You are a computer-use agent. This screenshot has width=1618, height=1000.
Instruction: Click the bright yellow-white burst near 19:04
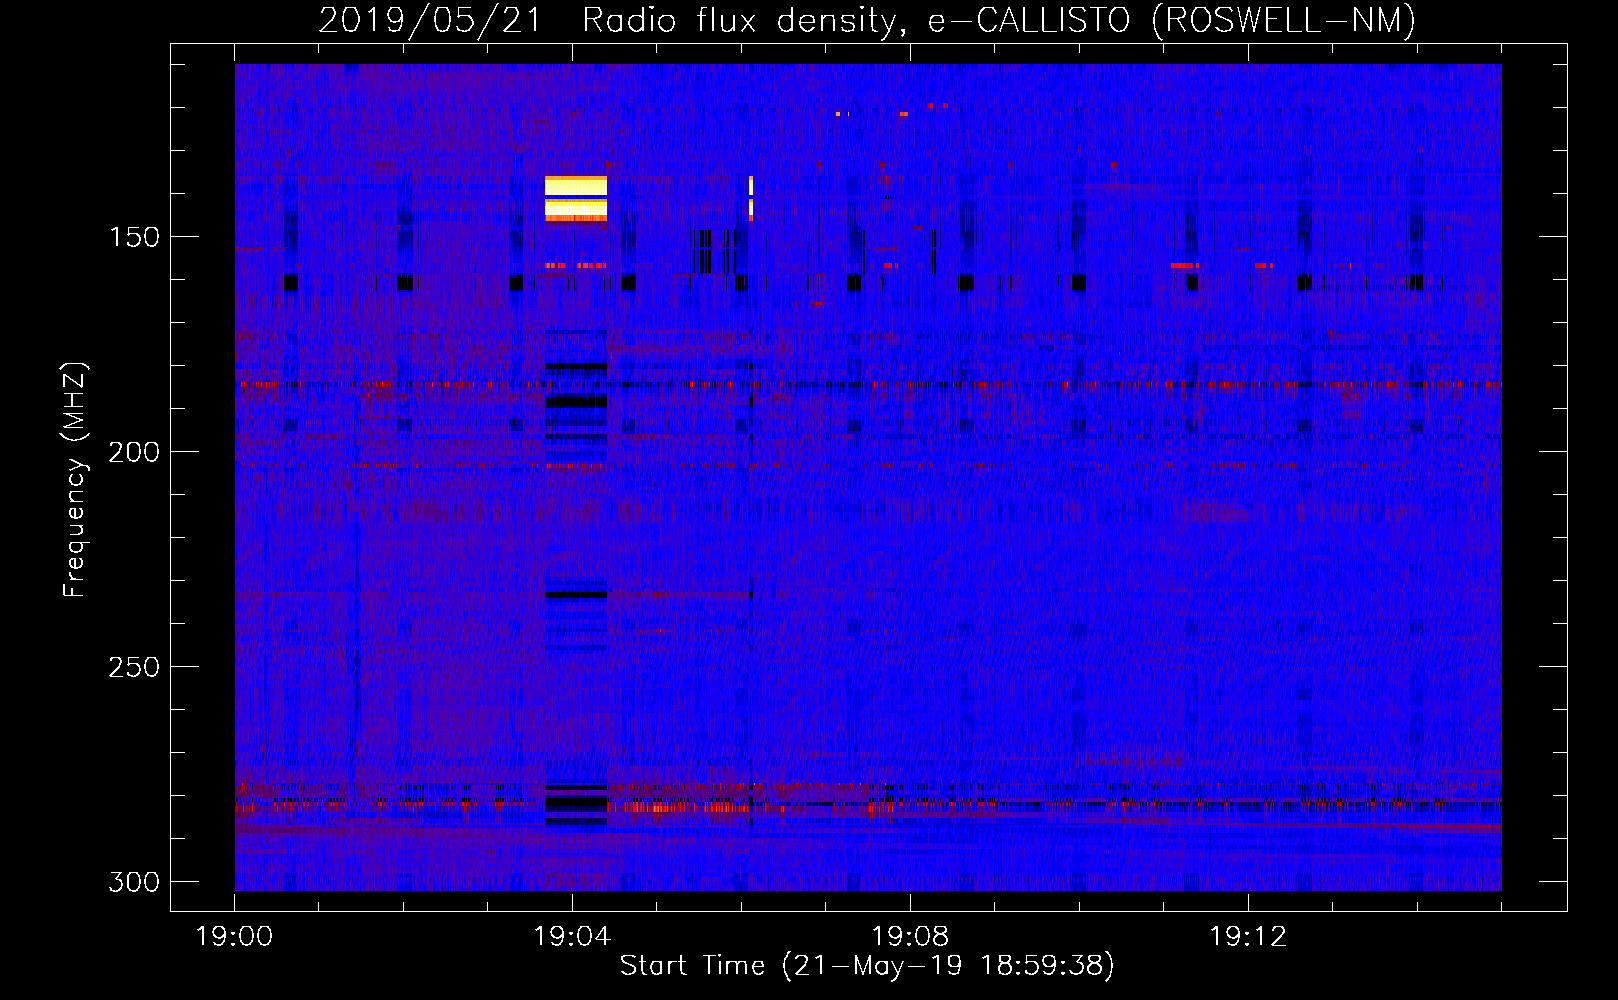576,198
